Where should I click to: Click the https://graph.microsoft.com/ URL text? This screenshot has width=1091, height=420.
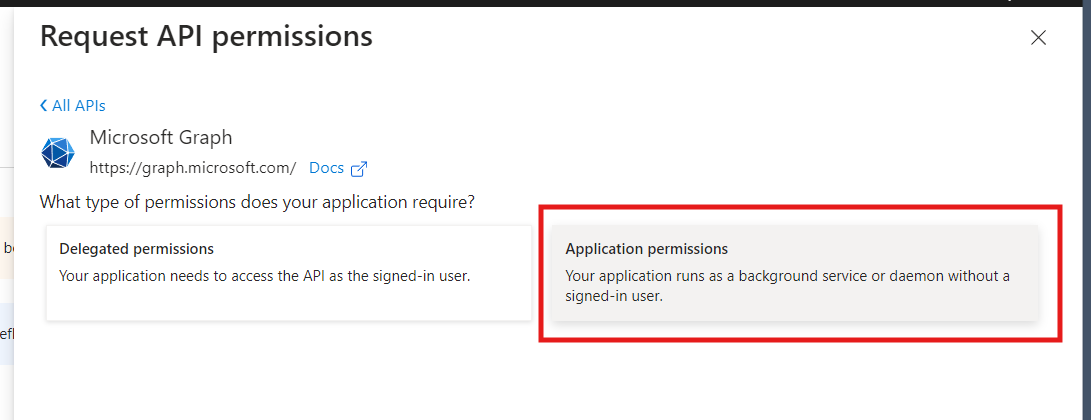(x=193, y=168)
